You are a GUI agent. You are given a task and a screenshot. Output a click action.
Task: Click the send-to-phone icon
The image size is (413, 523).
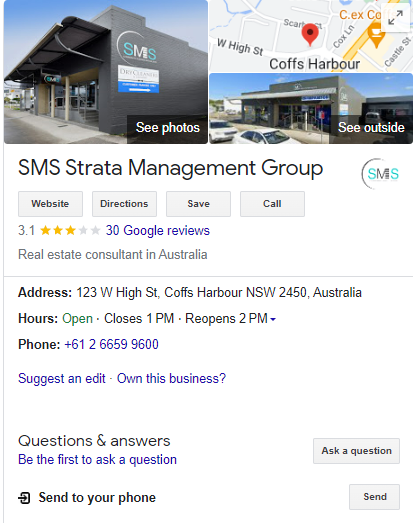click(x=24, y=498)
